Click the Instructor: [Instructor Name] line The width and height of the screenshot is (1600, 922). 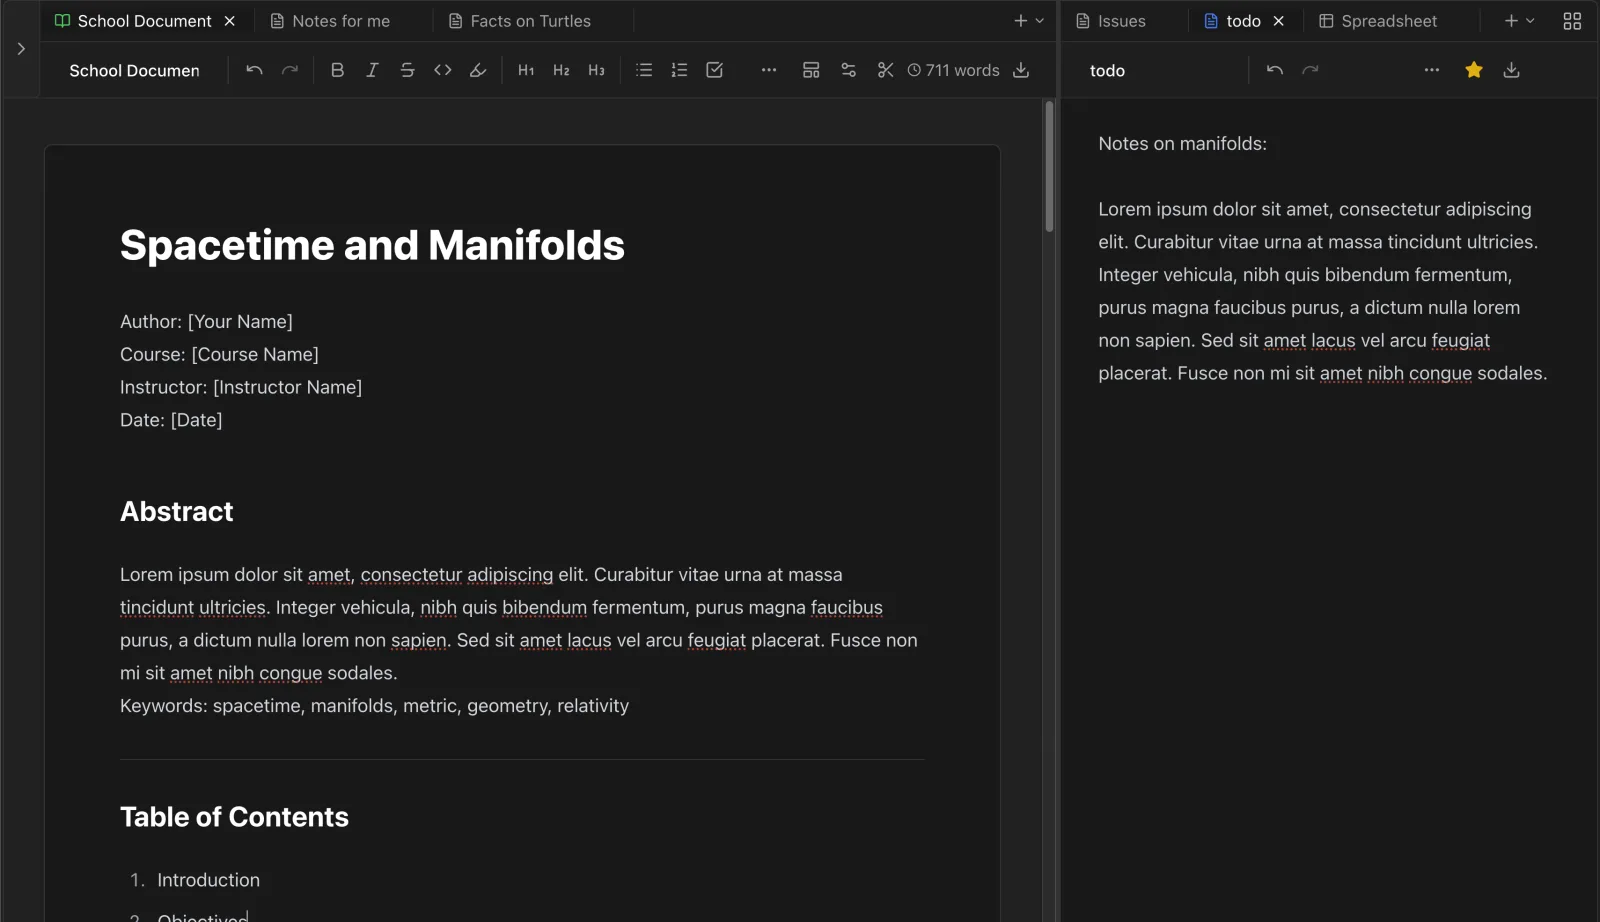(x=241, y=387)
